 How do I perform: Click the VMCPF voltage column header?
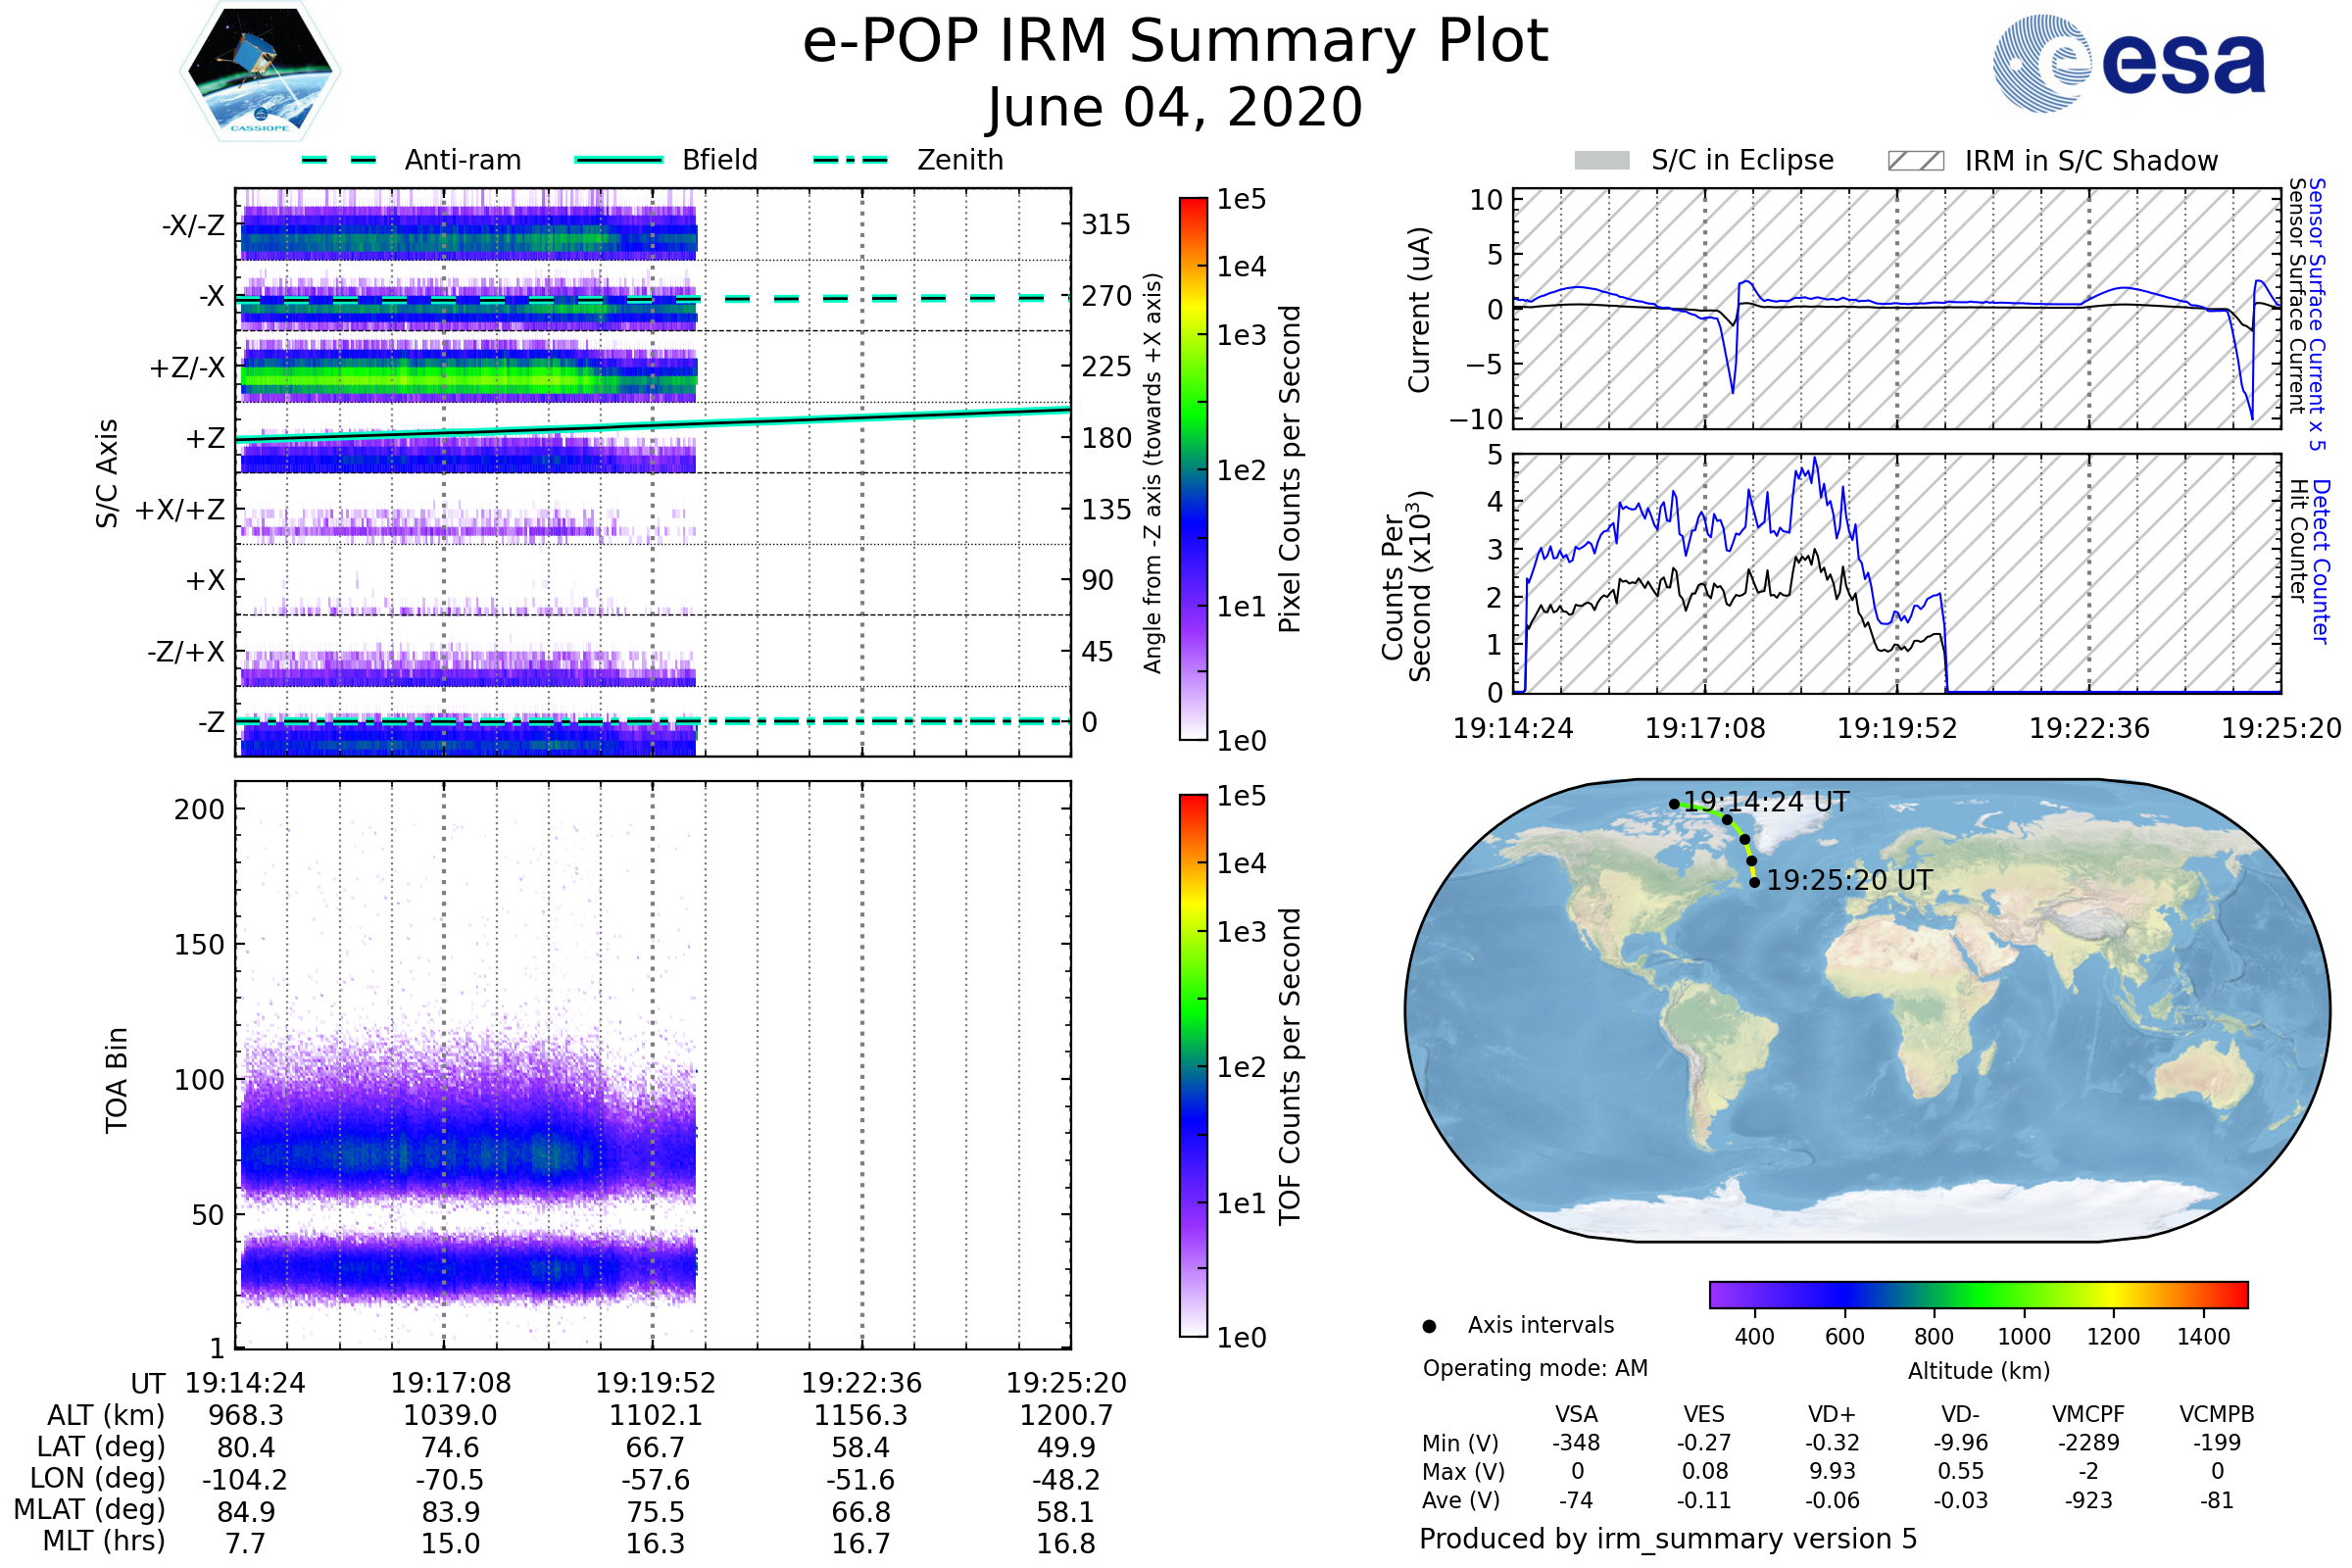click(2088, 1414)
